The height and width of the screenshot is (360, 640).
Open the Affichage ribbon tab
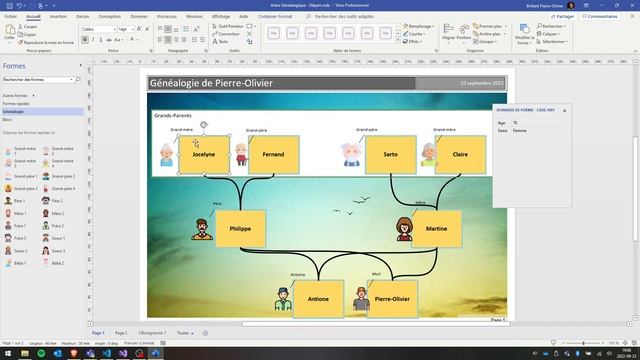(221, 17)
